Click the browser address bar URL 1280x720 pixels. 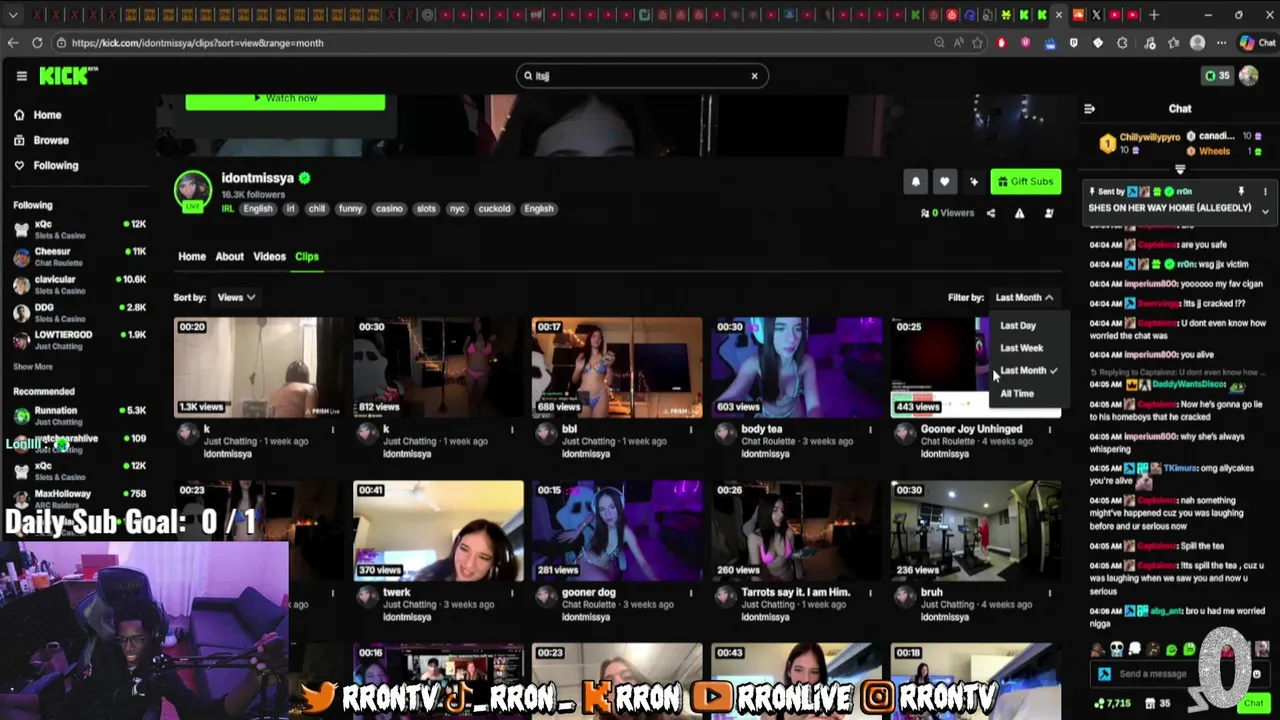[197, 43]
